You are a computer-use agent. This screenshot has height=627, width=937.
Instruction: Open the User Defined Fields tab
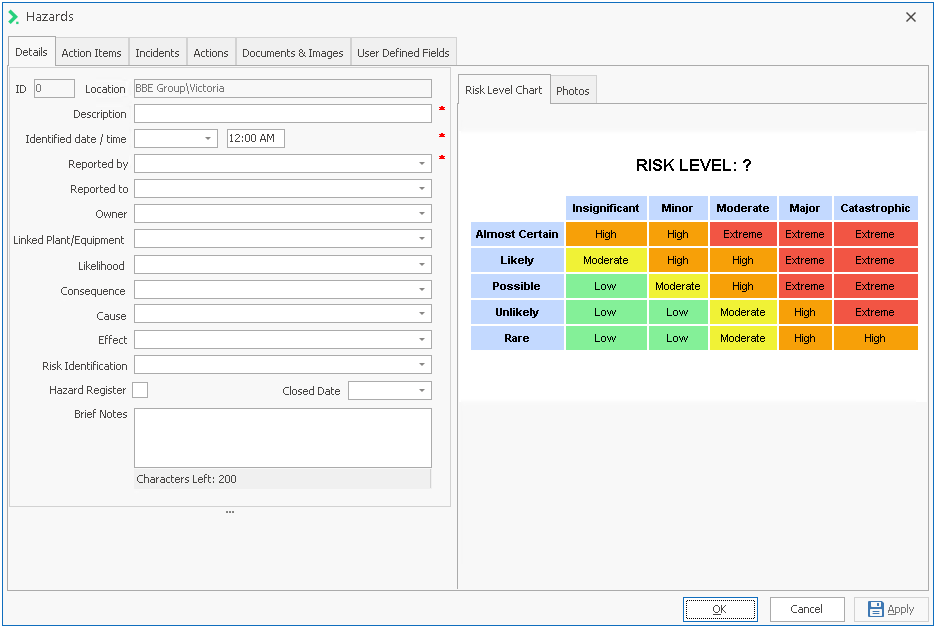(403, 53)
